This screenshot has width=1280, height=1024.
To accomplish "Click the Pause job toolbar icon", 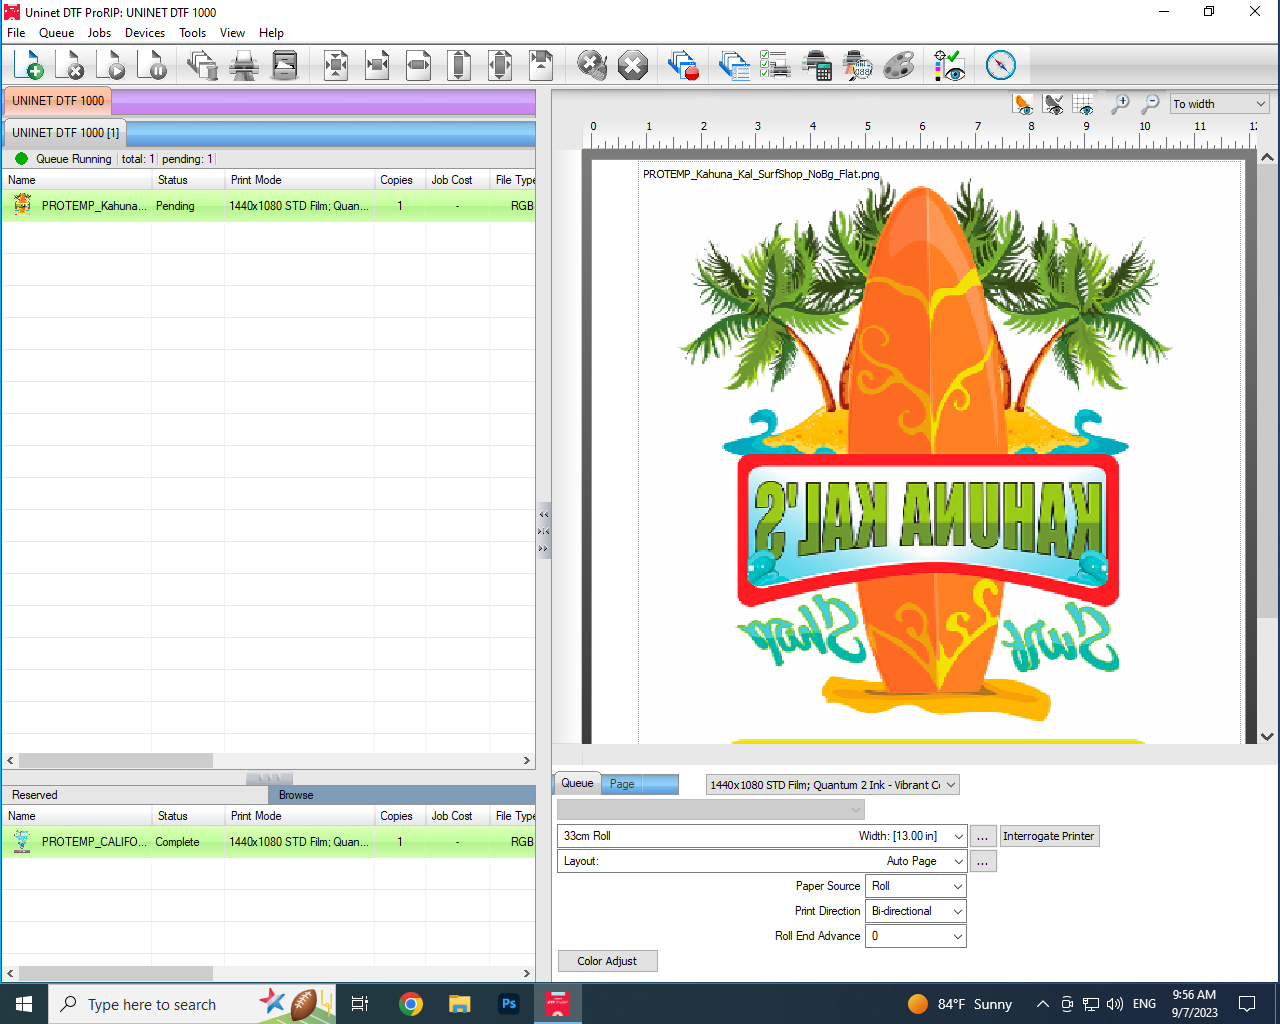I will click(x=154, y=65).
